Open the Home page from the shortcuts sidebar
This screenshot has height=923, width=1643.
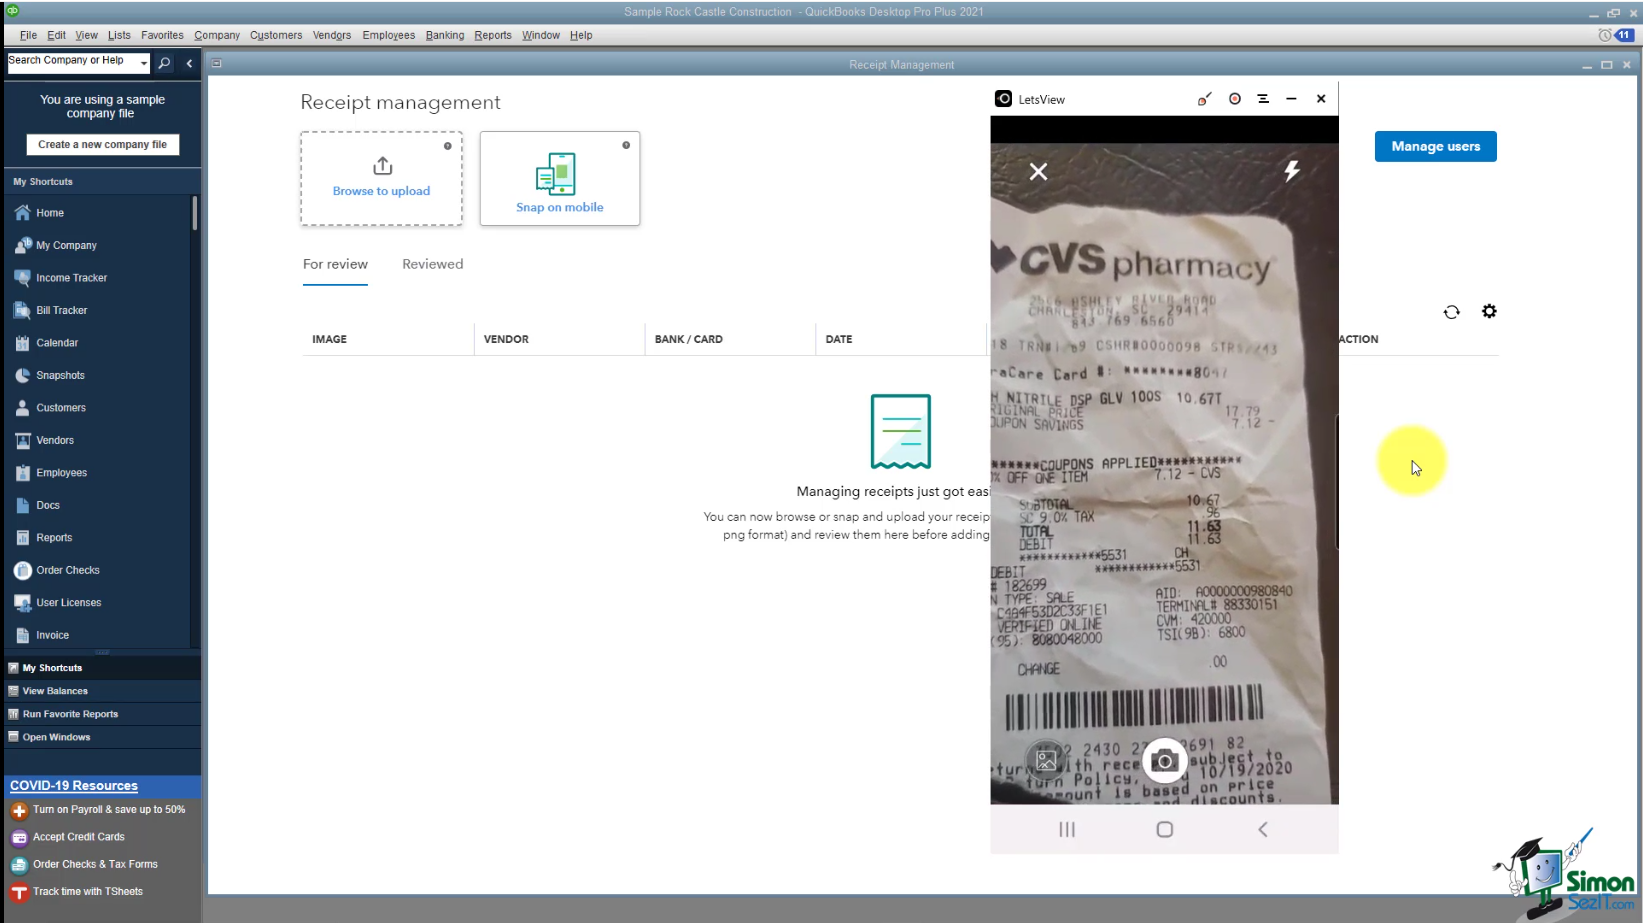[48, 212]
